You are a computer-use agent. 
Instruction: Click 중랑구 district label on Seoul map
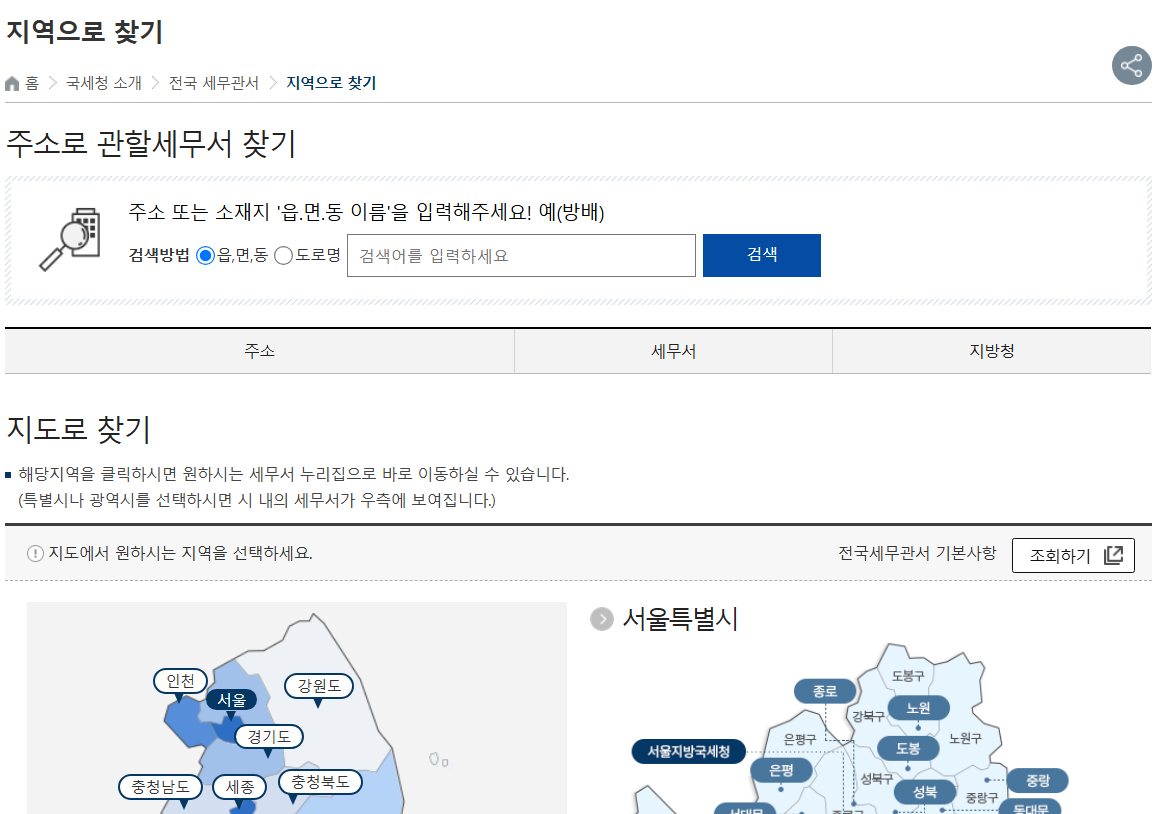(981, 798)
